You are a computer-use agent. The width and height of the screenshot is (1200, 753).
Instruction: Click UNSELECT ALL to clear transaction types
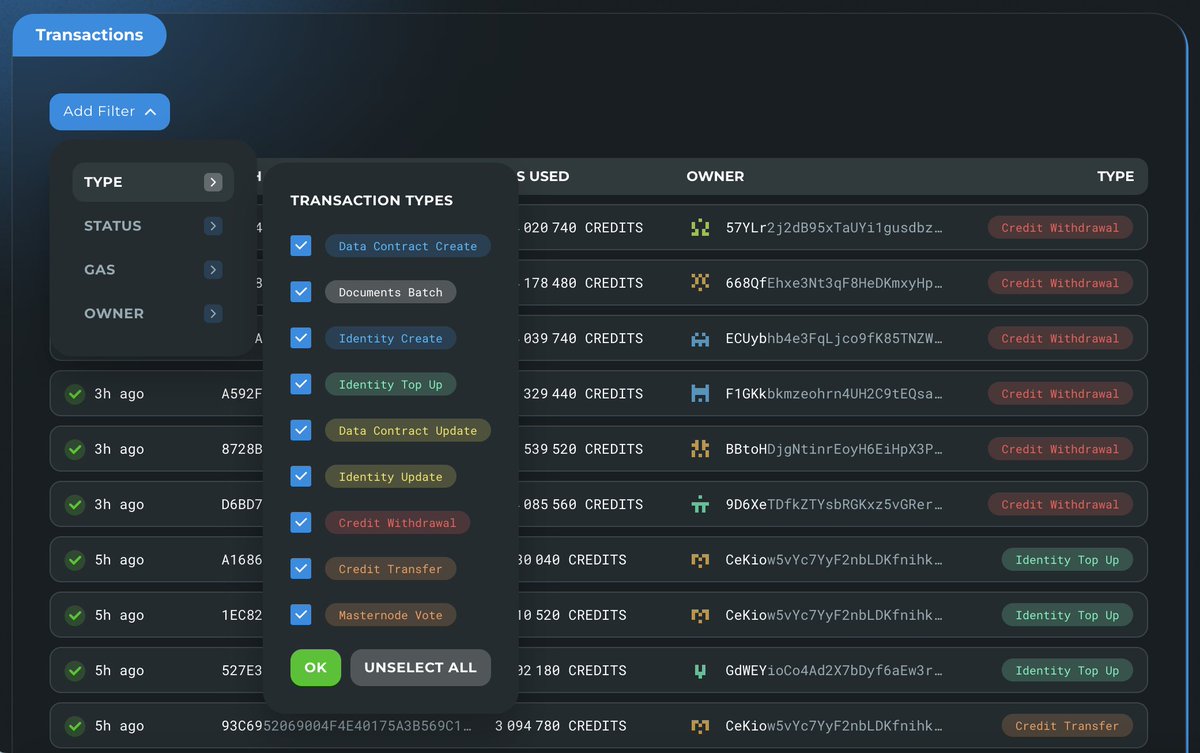pyautogui.click(x=420, y=667)
